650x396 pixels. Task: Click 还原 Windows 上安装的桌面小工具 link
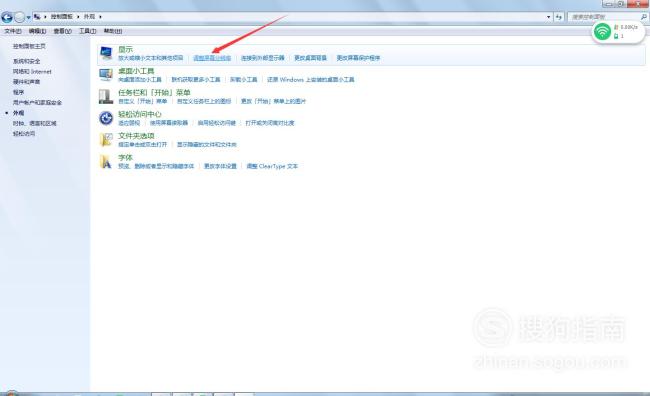311,80
